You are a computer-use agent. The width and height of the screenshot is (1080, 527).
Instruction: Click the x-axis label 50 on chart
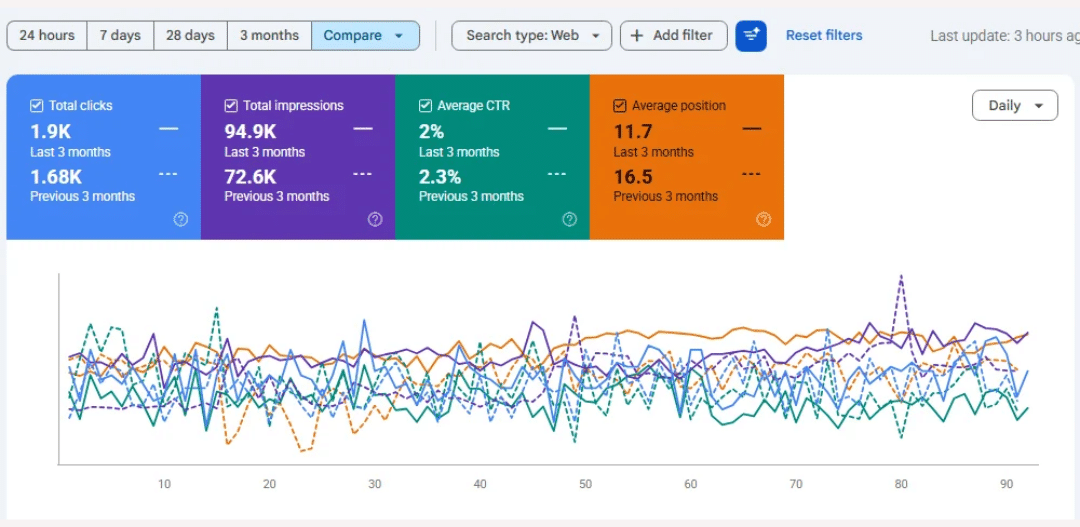point(585,484)
